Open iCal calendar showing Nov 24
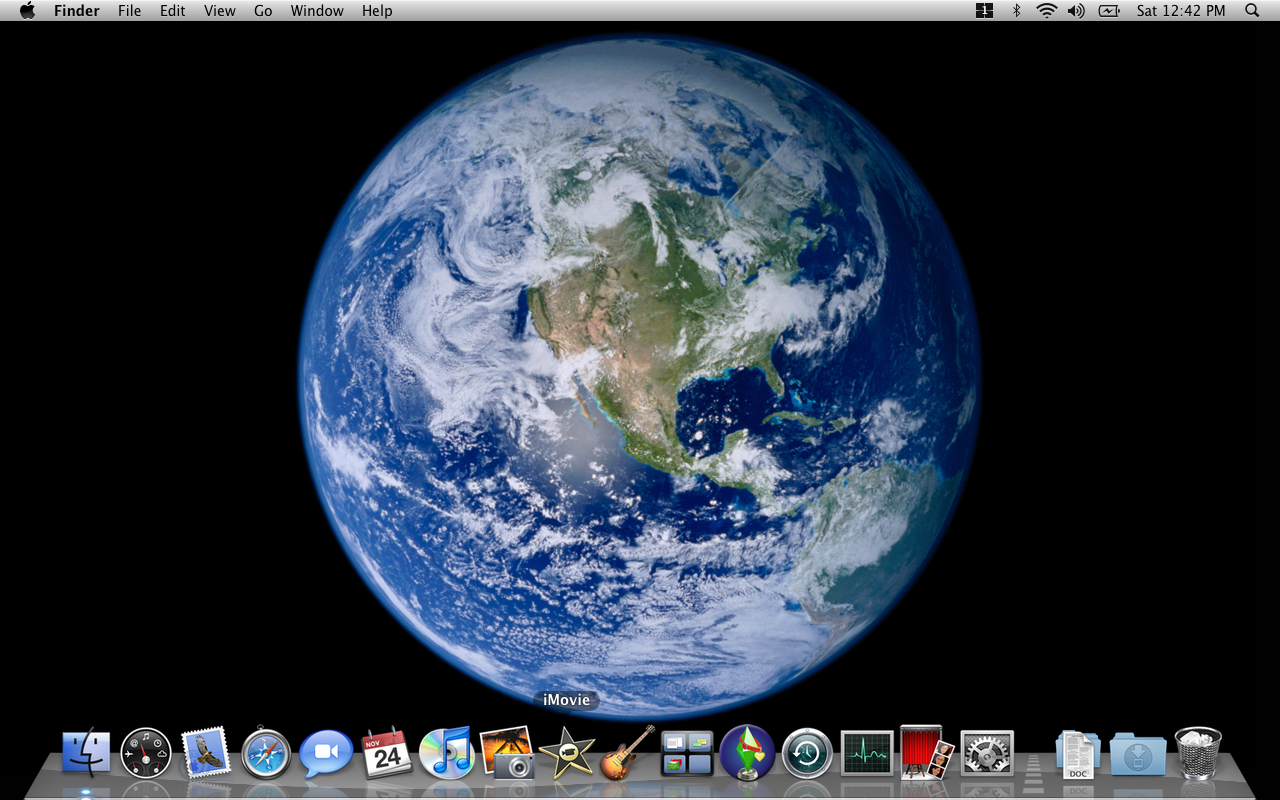 coord(387,753)
